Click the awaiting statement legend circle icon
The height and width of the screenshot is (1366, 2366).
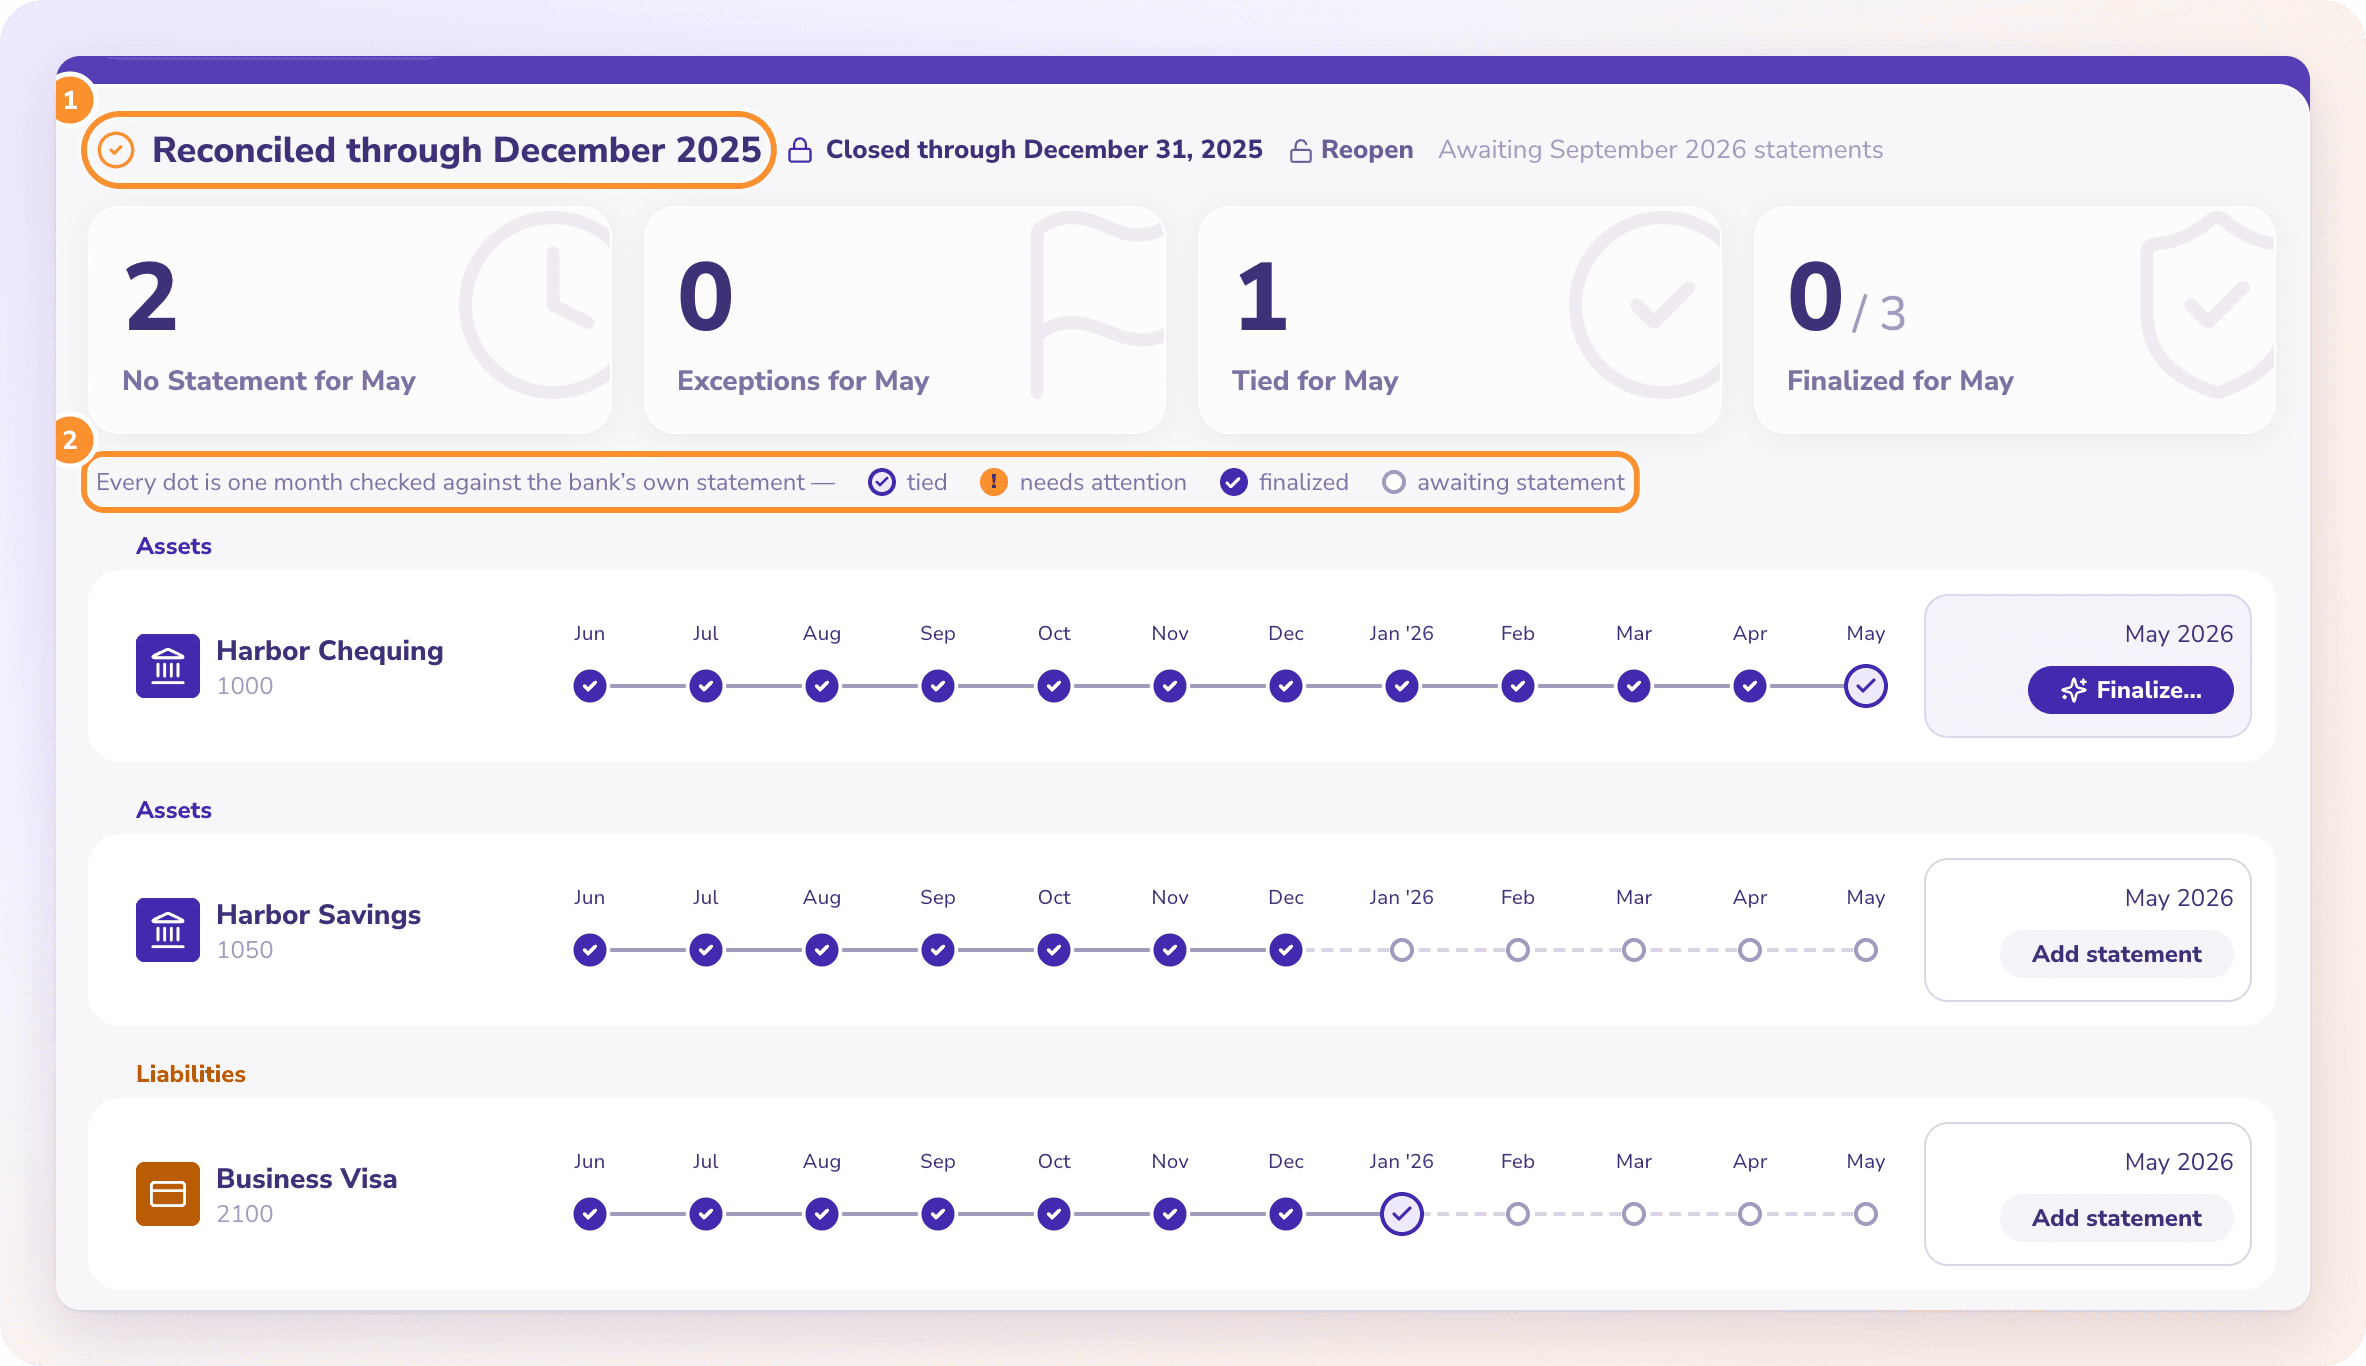click(1394, 482)
